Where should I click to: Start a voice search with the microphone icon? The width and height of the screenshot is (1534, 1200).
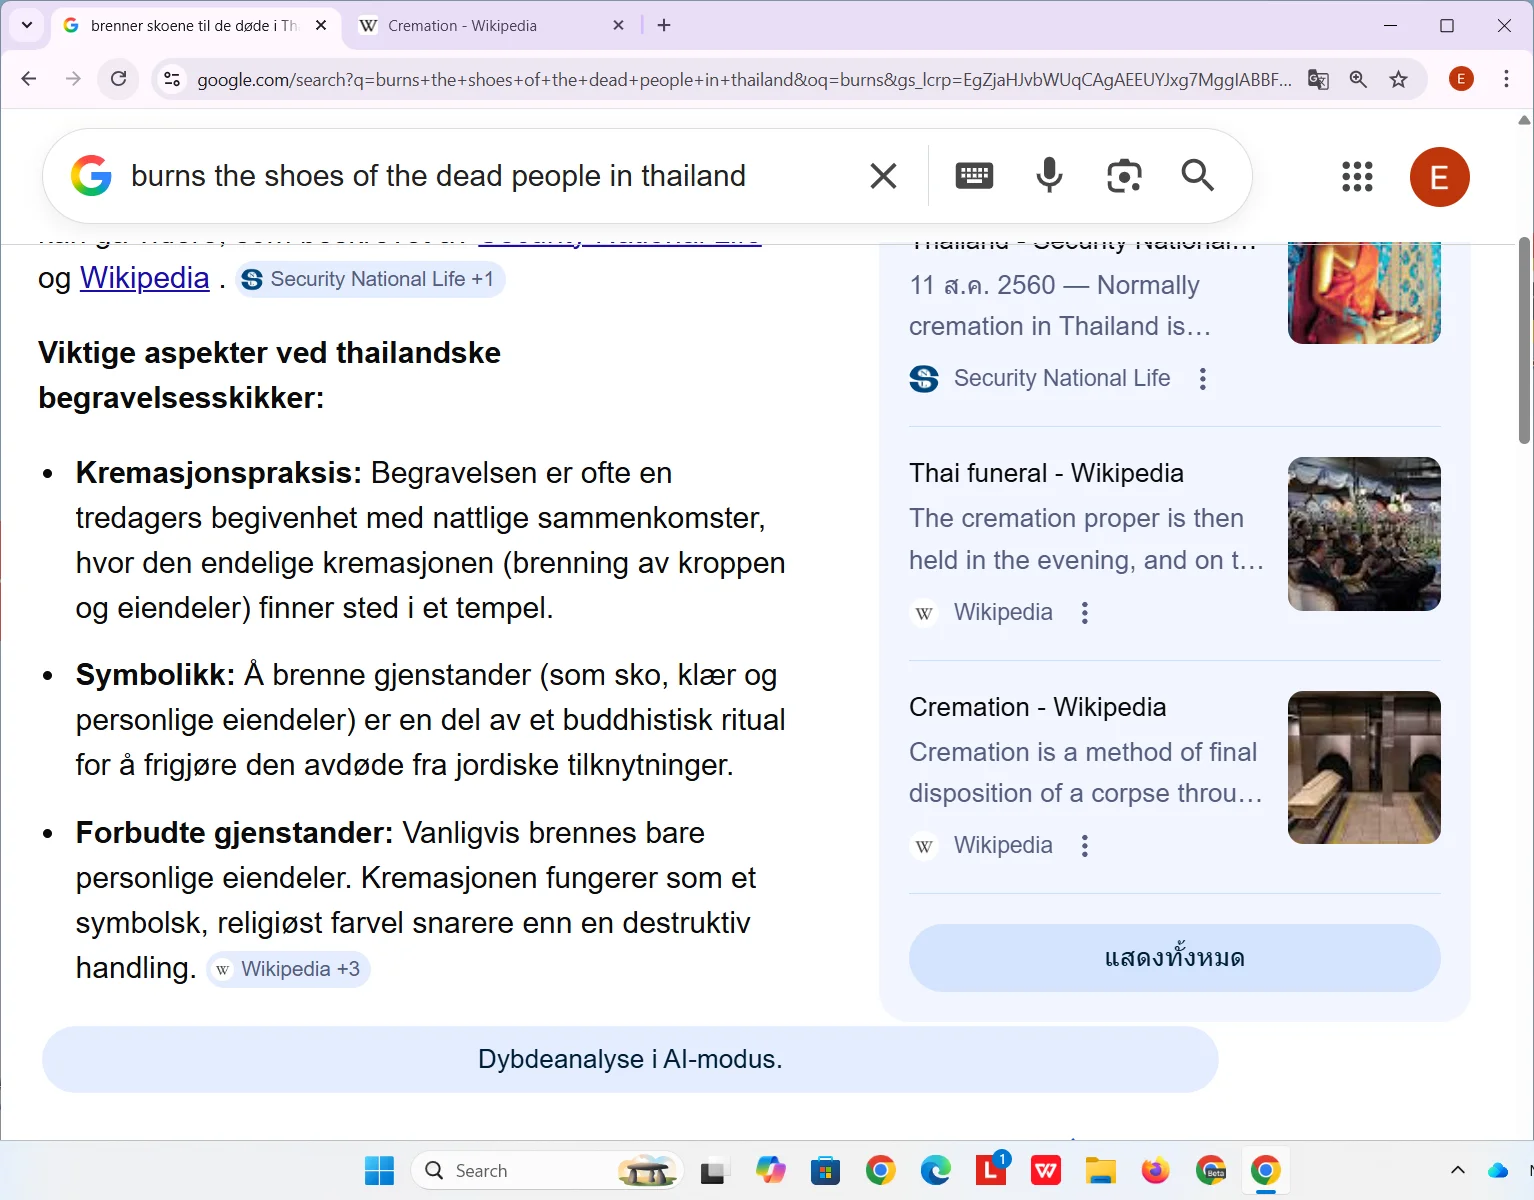point(1048,175)
